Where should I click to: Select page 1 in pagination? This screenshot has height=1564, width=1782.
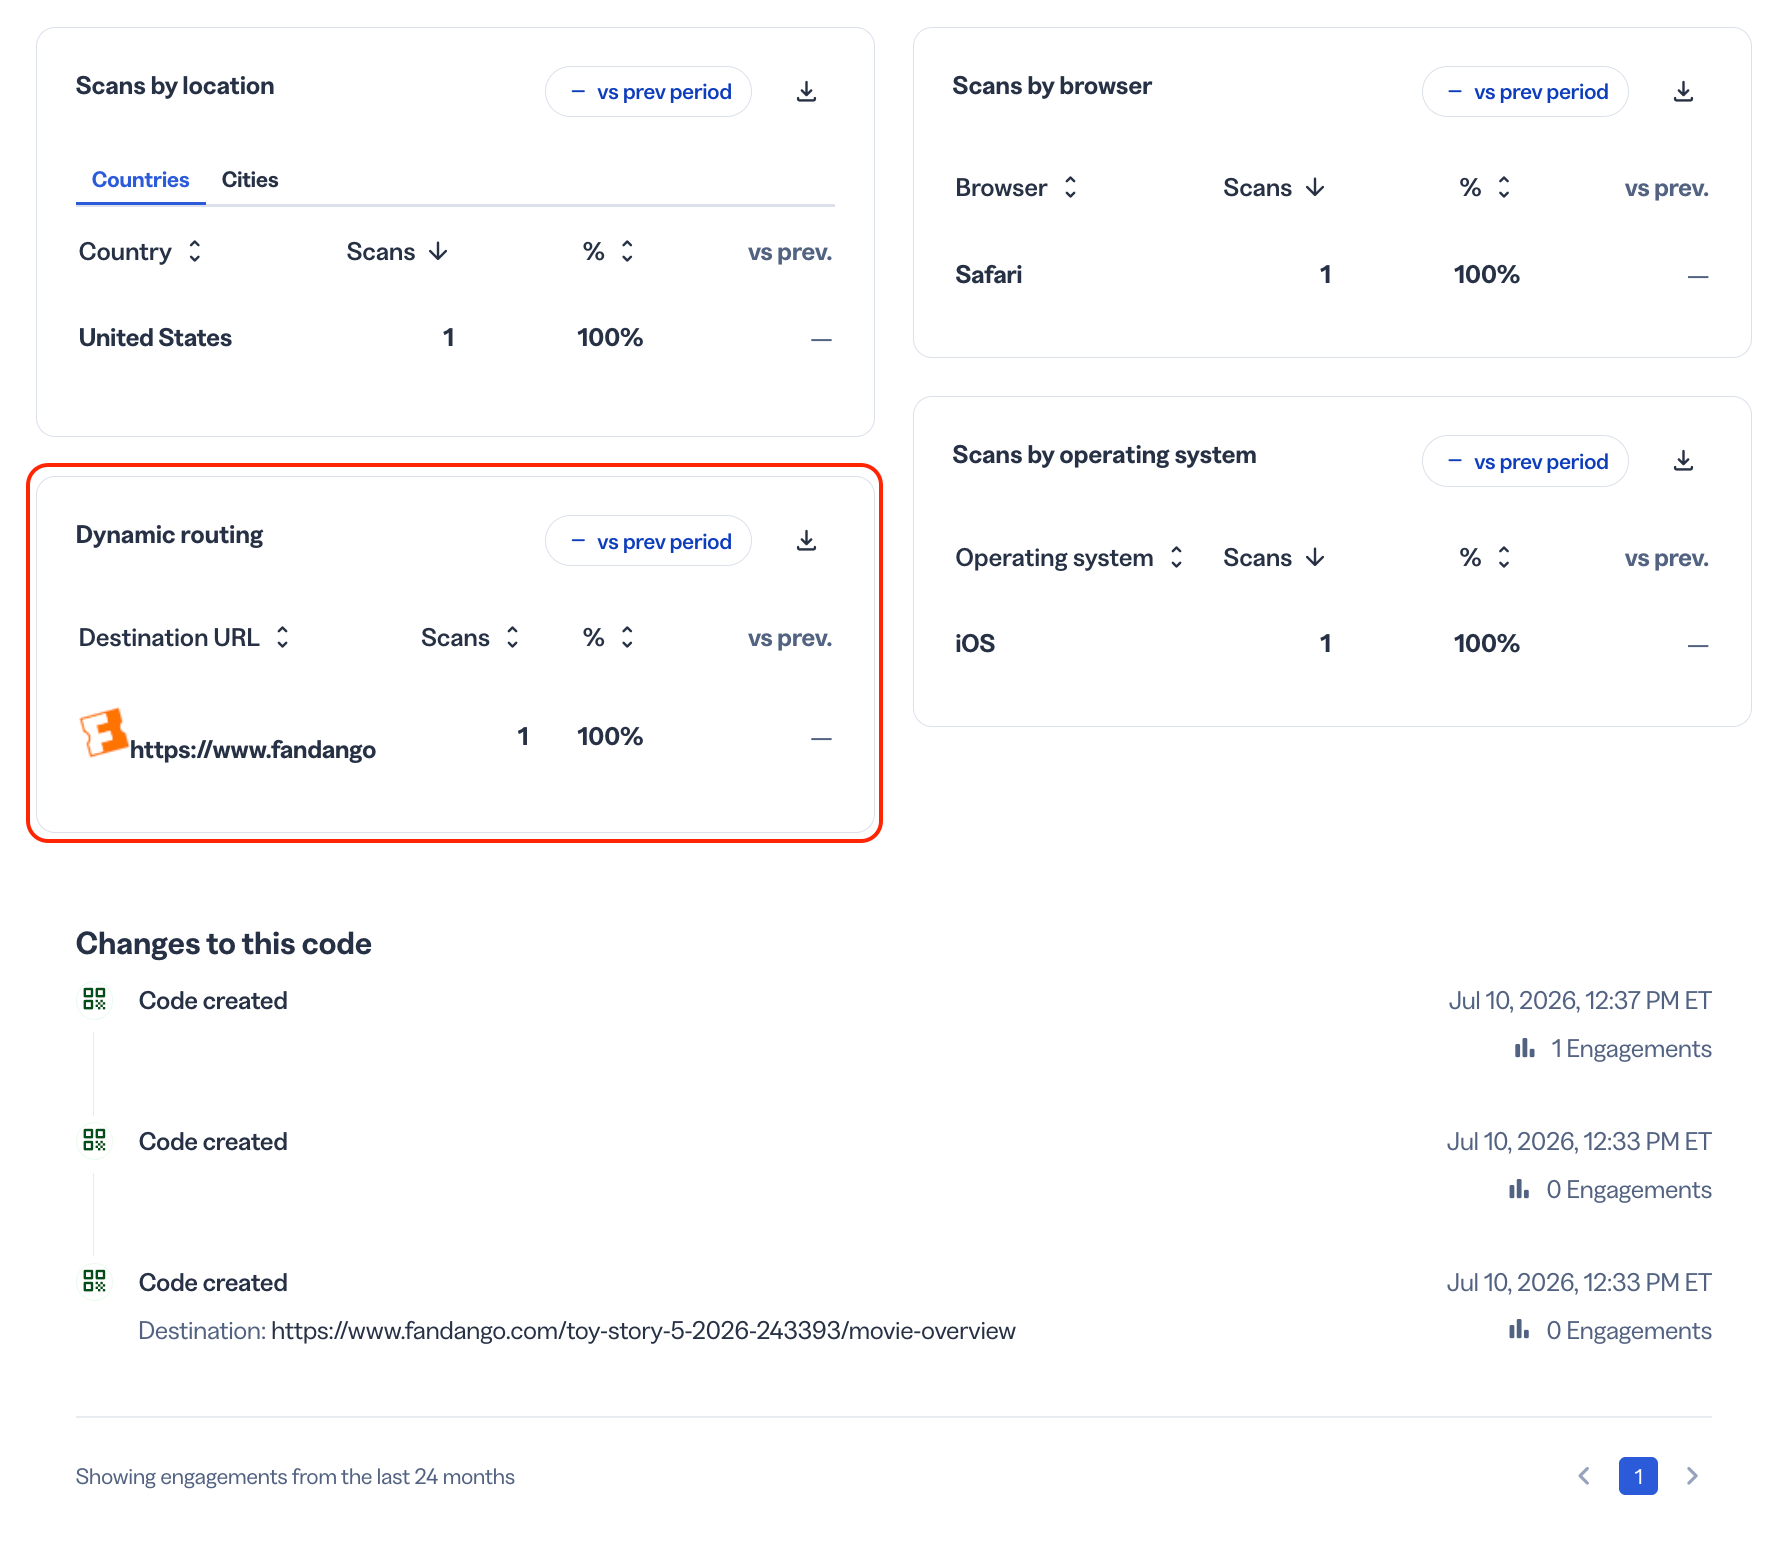[1638, 1476]
